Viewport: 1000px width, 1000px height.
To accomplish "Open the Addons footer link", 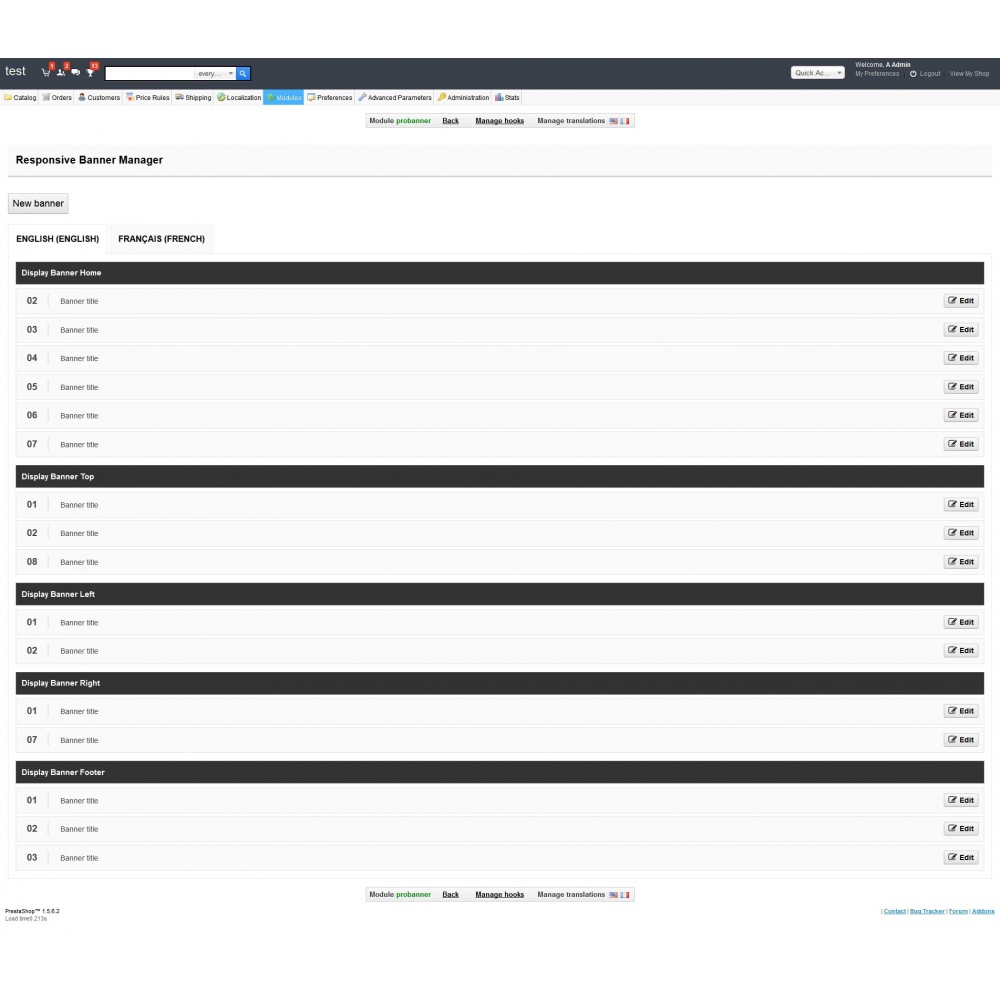I will click(983, 911).
